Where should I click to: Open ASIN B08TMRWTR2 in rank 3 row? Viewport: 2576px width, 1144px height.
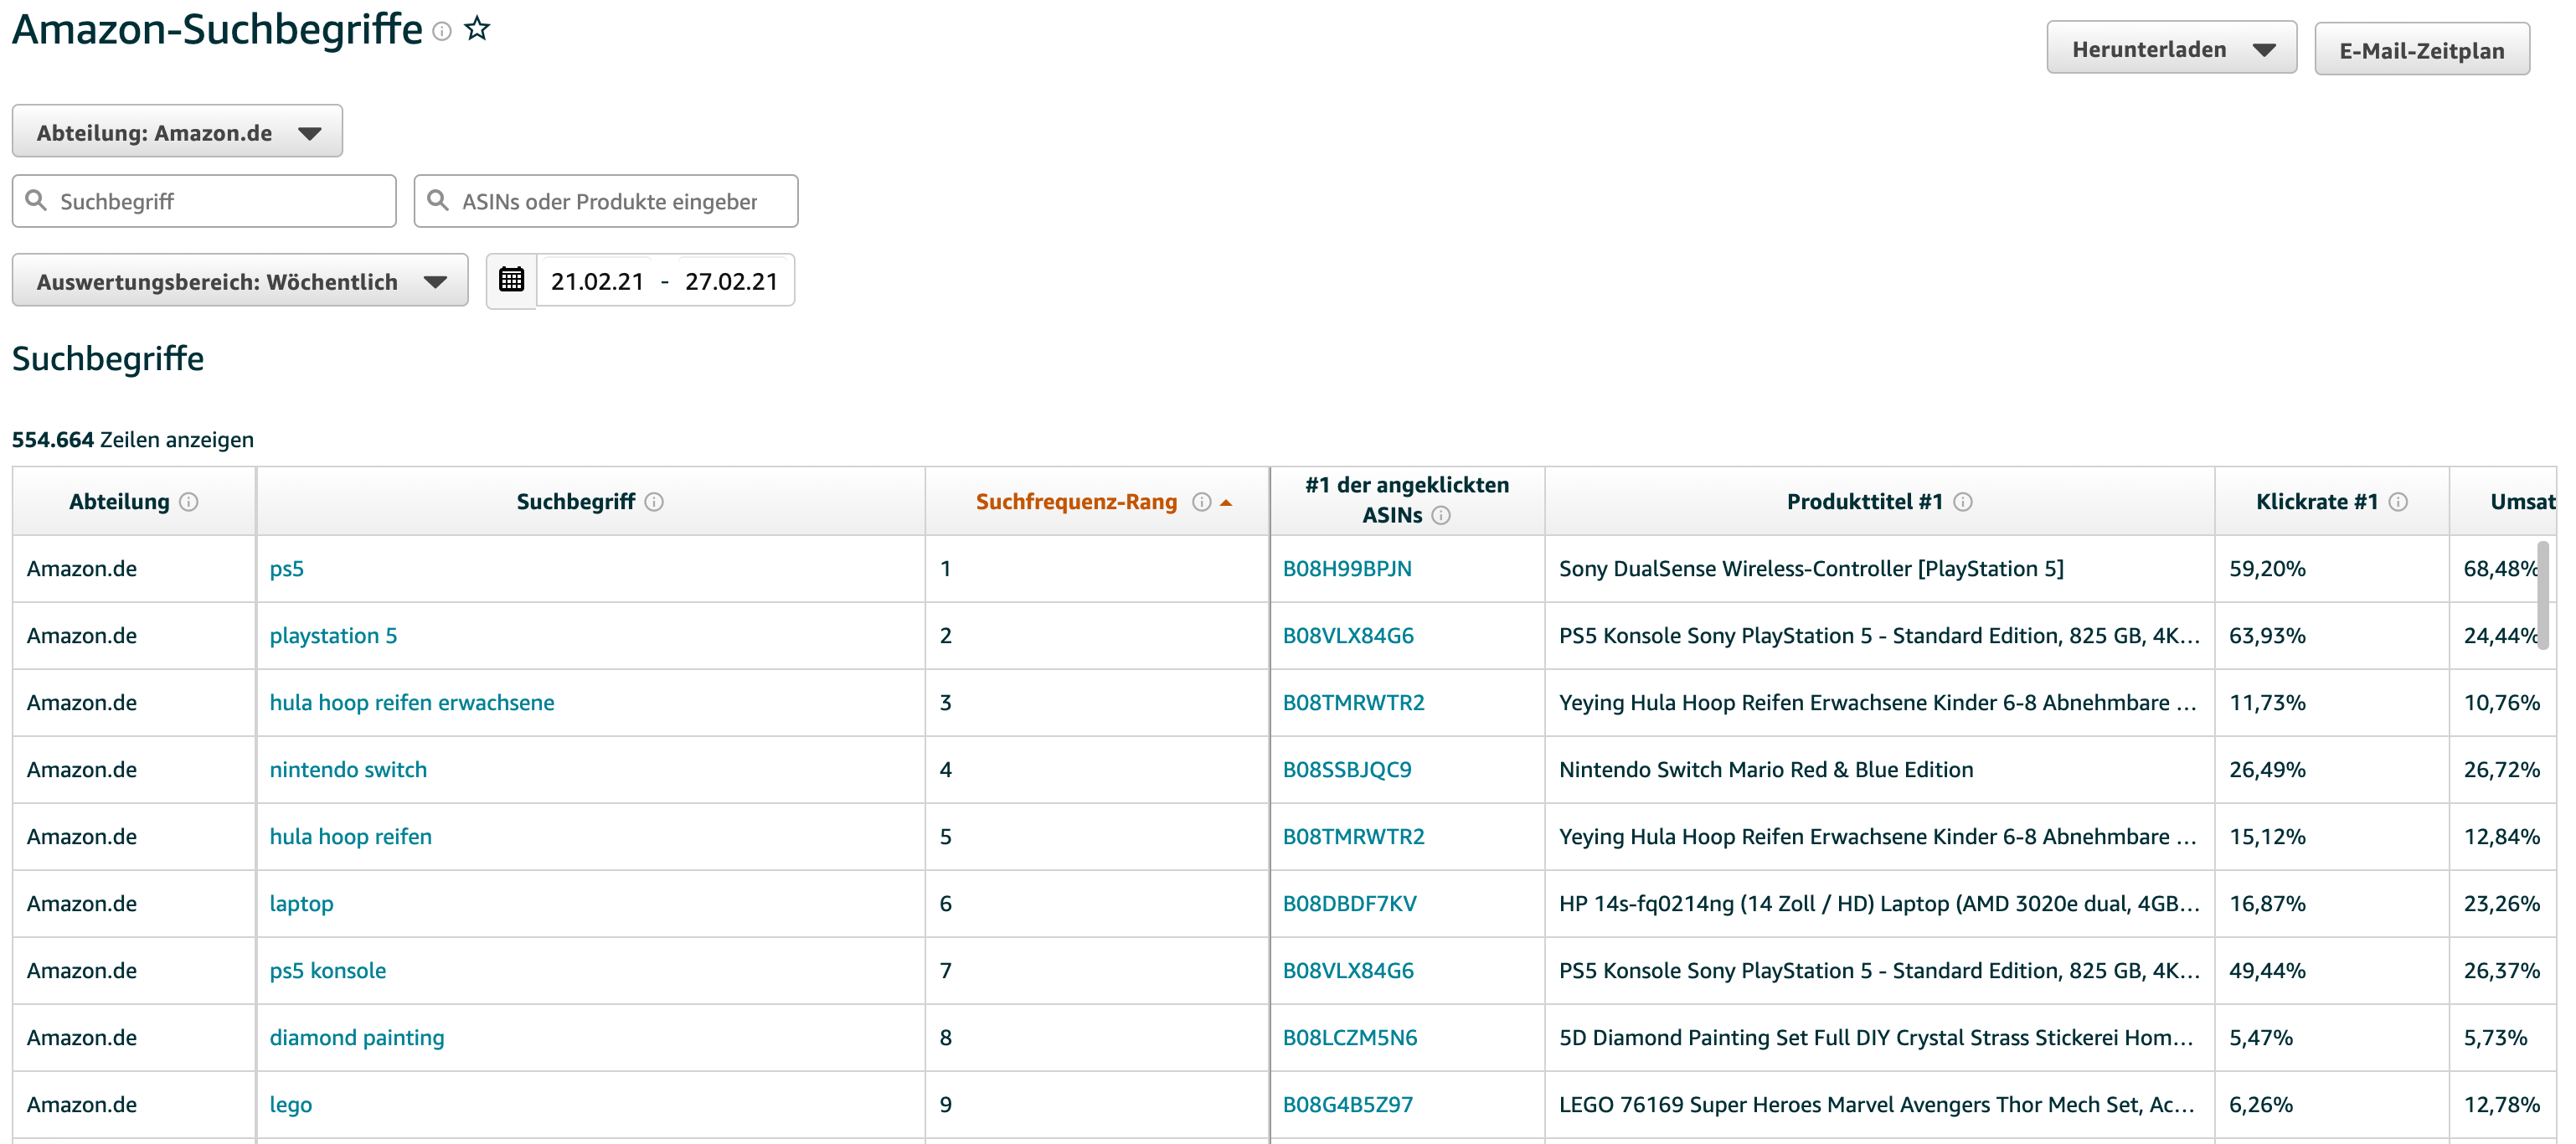tap(1353, 703)
